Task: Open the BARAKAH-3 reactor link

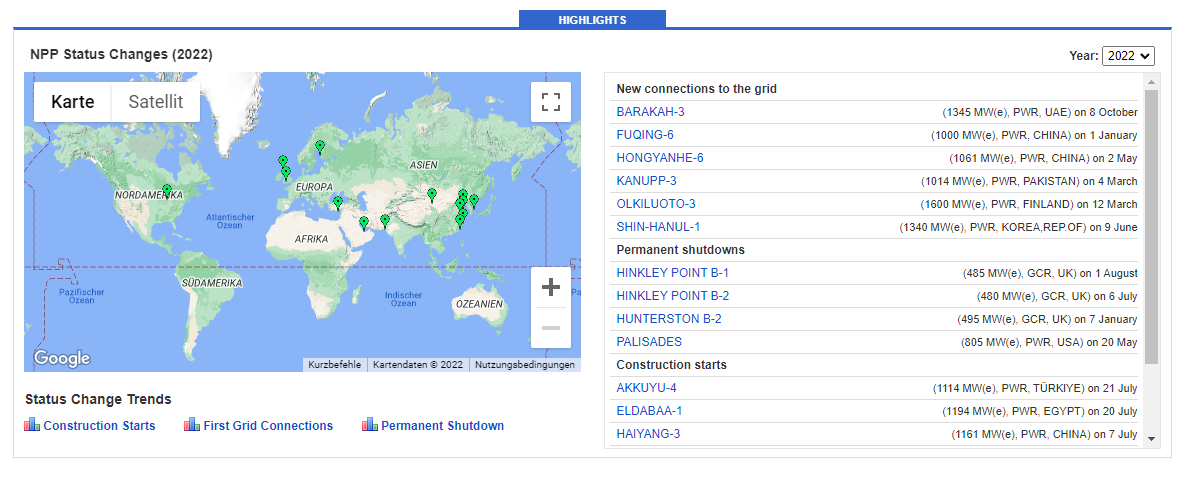Action: coord(650,112)
